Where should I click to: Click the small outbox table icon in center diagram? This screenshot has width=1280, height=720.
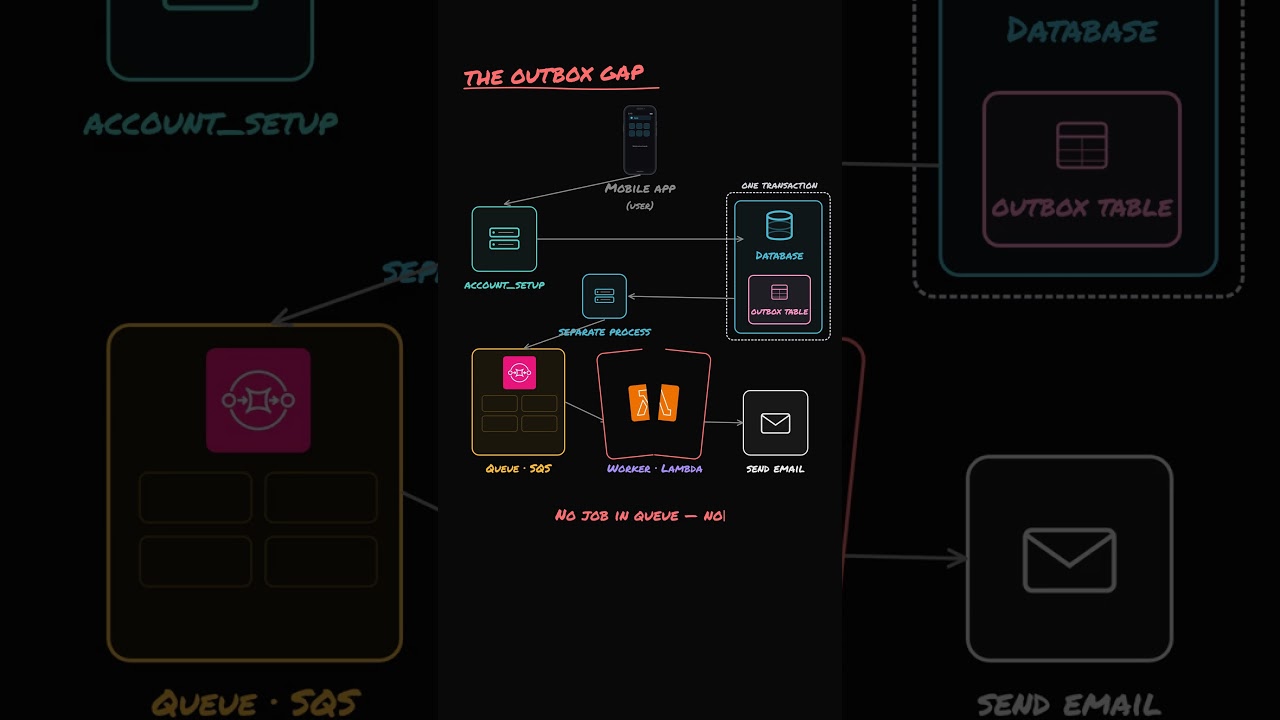(779, 292)
